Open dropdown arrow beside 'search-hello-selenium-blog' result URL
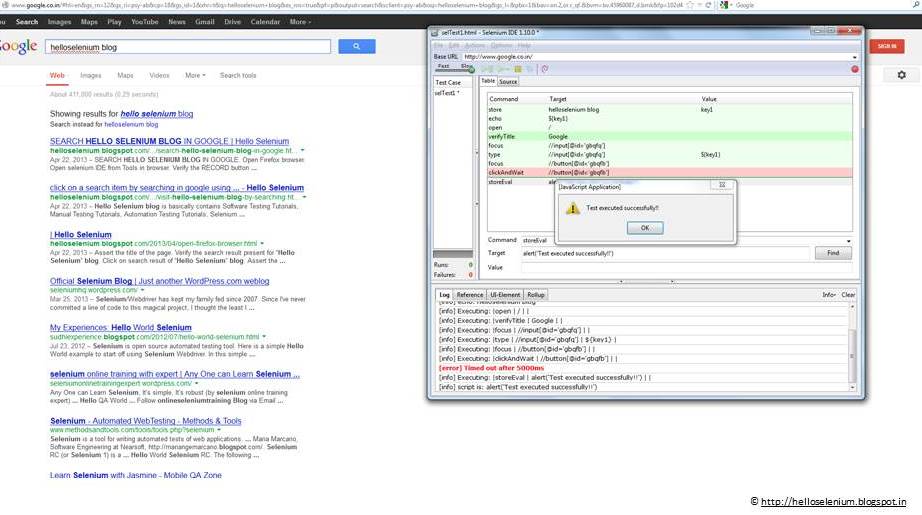Screen dimensions: 922x515 point(303,151)
